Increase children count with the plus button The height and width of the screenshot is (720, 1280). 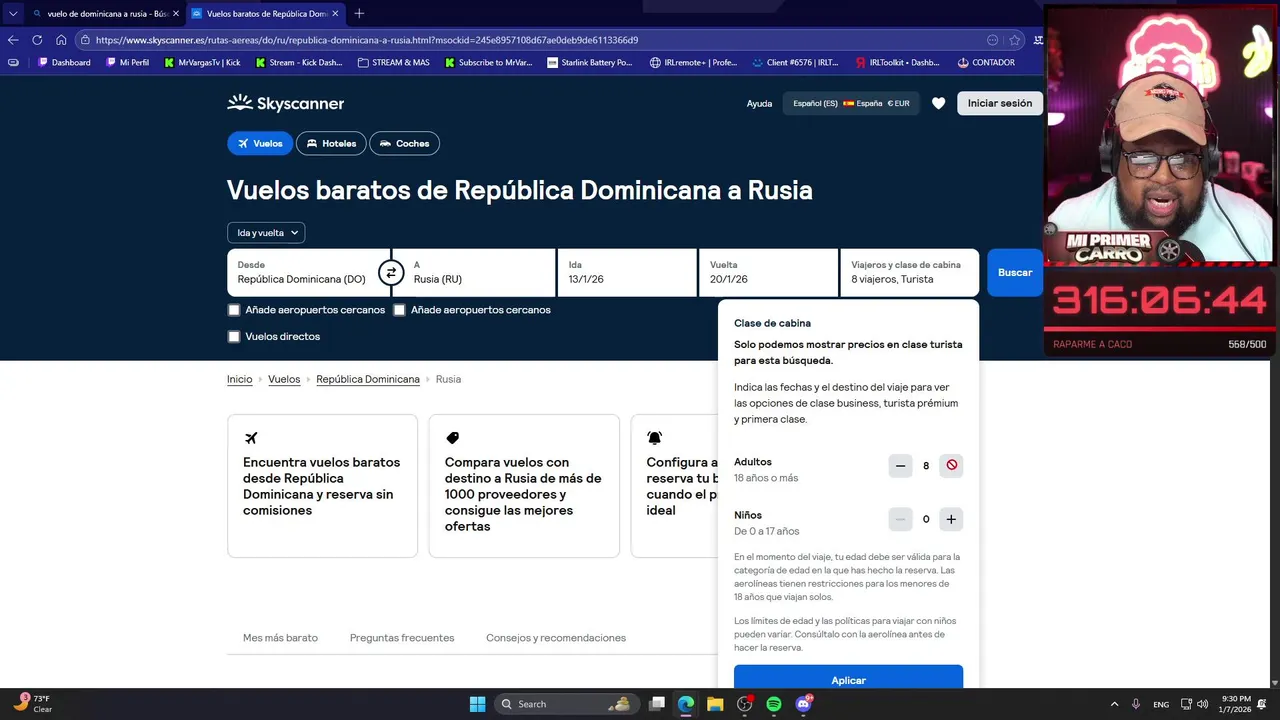[951, 519]
